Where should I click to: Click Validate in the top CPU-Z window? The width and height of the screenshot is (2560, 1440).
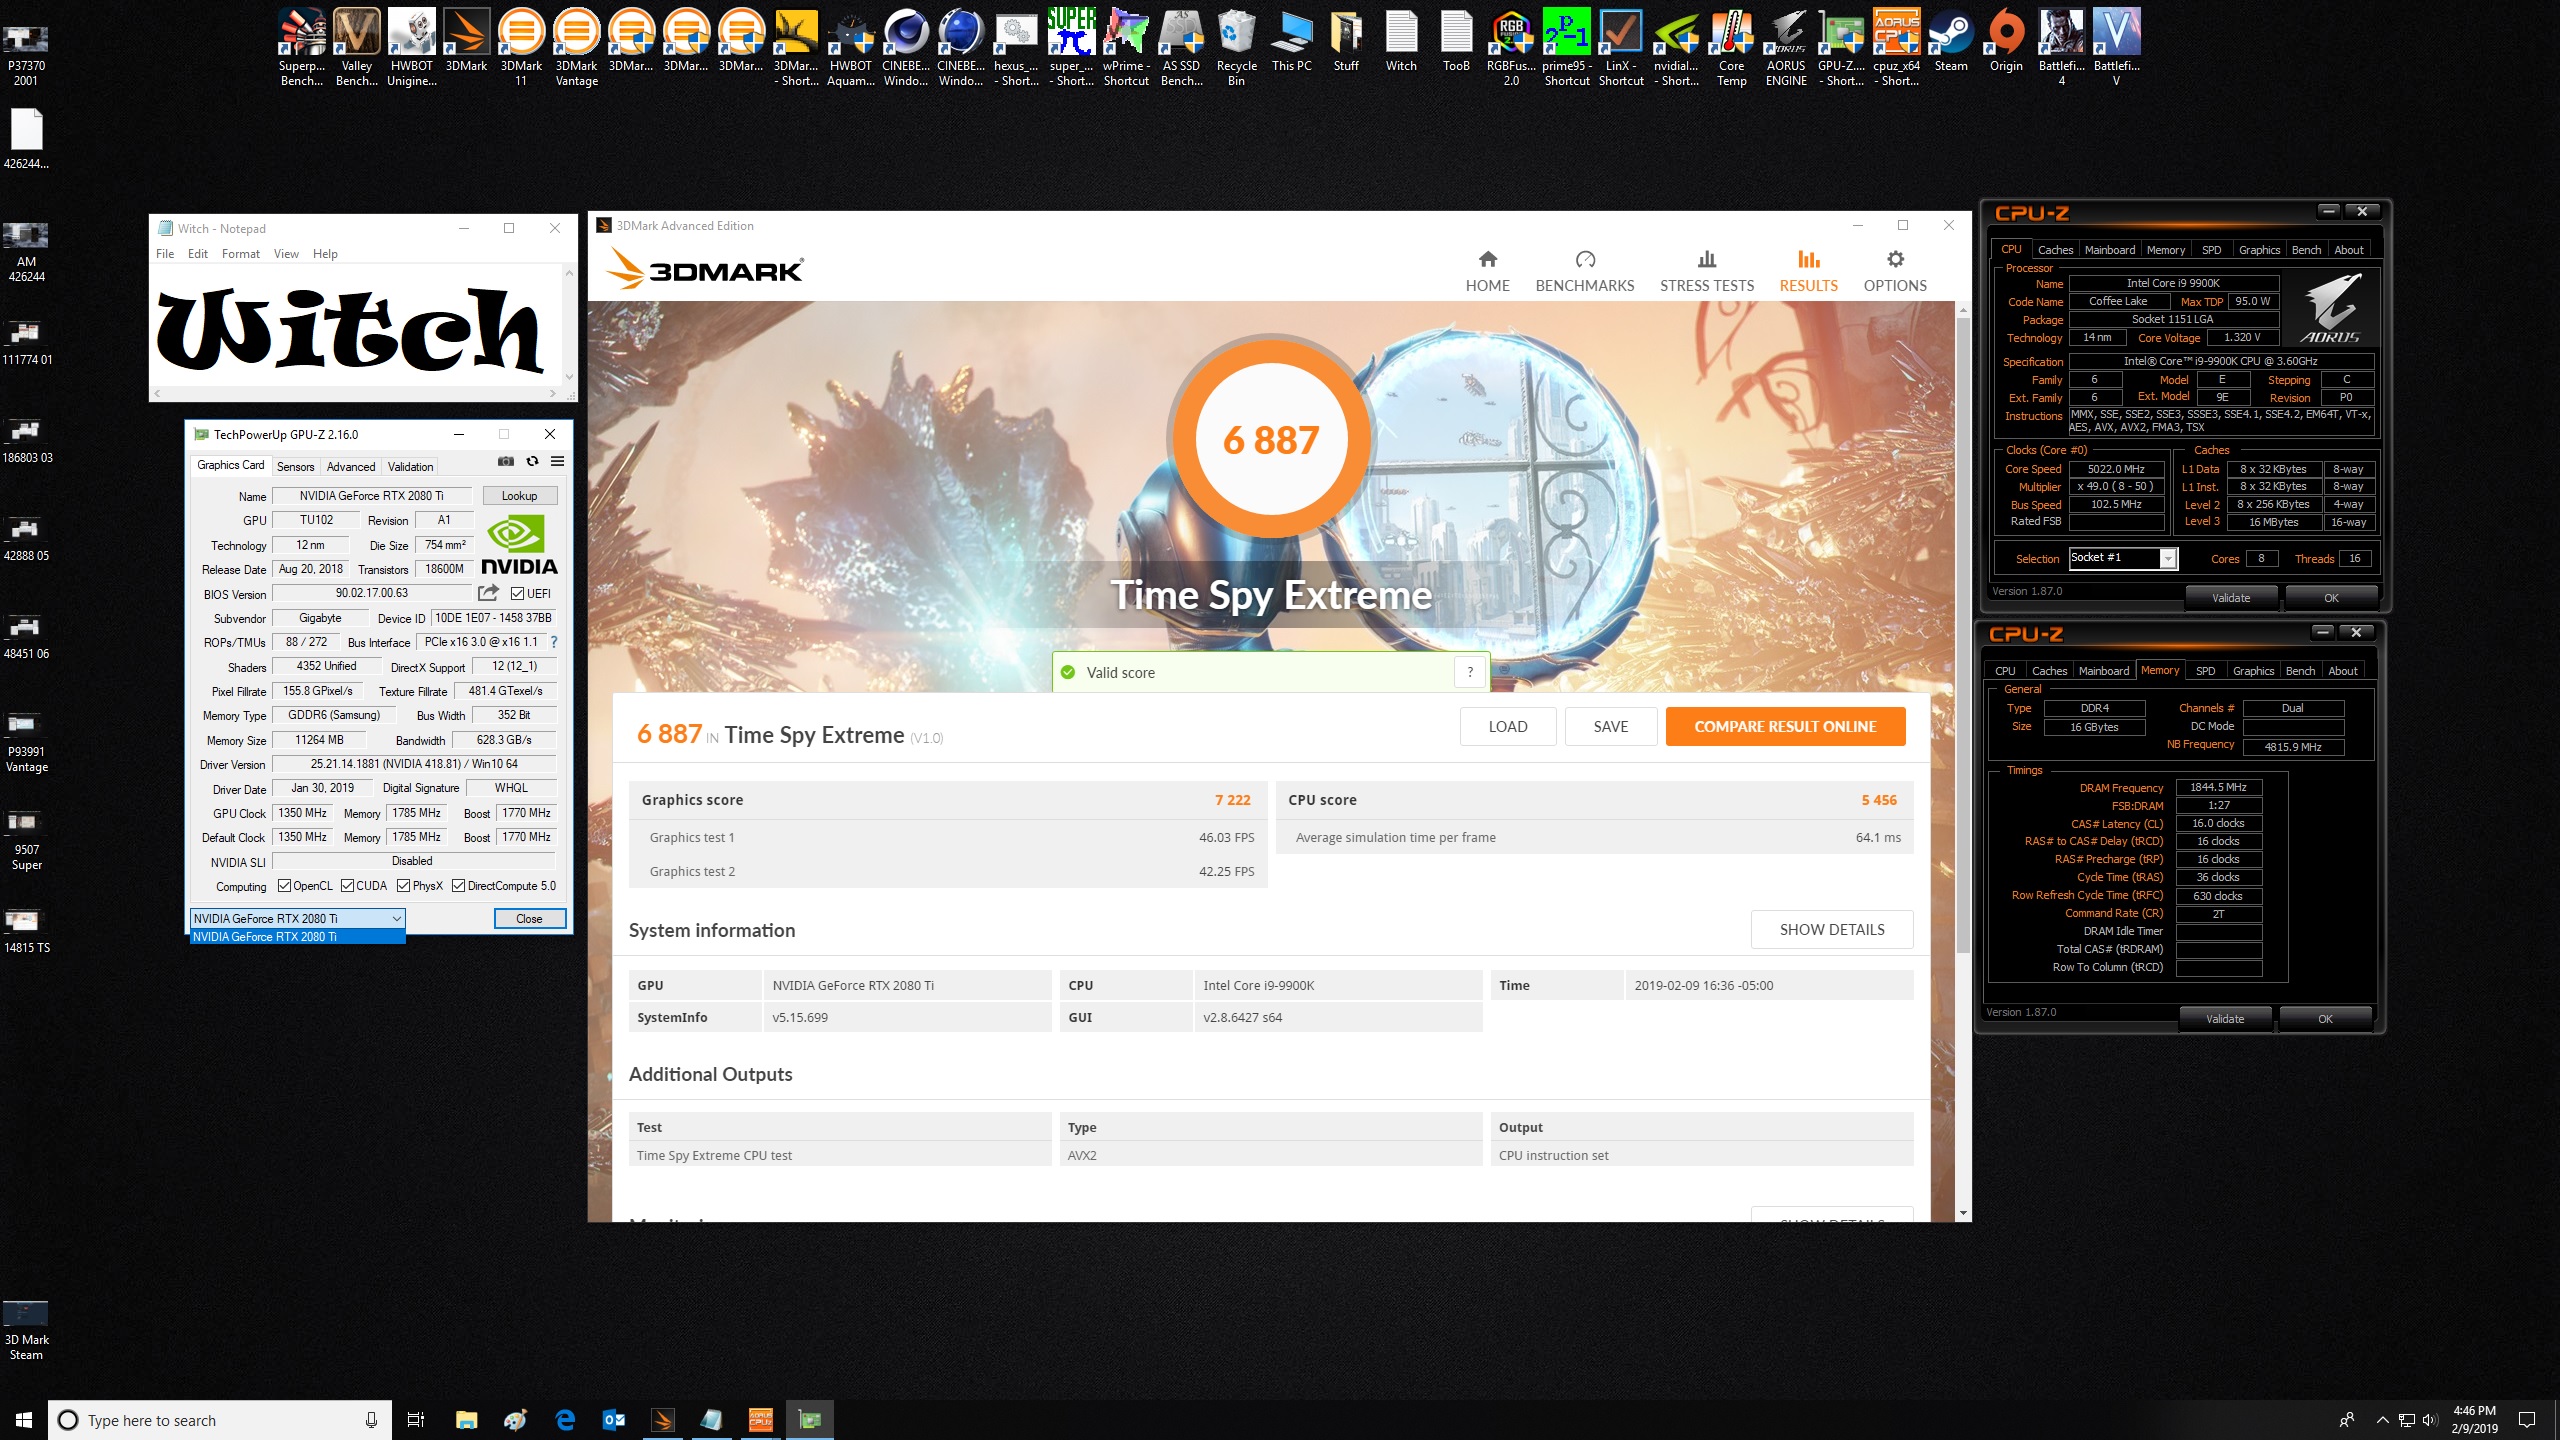click(2230, 598)
